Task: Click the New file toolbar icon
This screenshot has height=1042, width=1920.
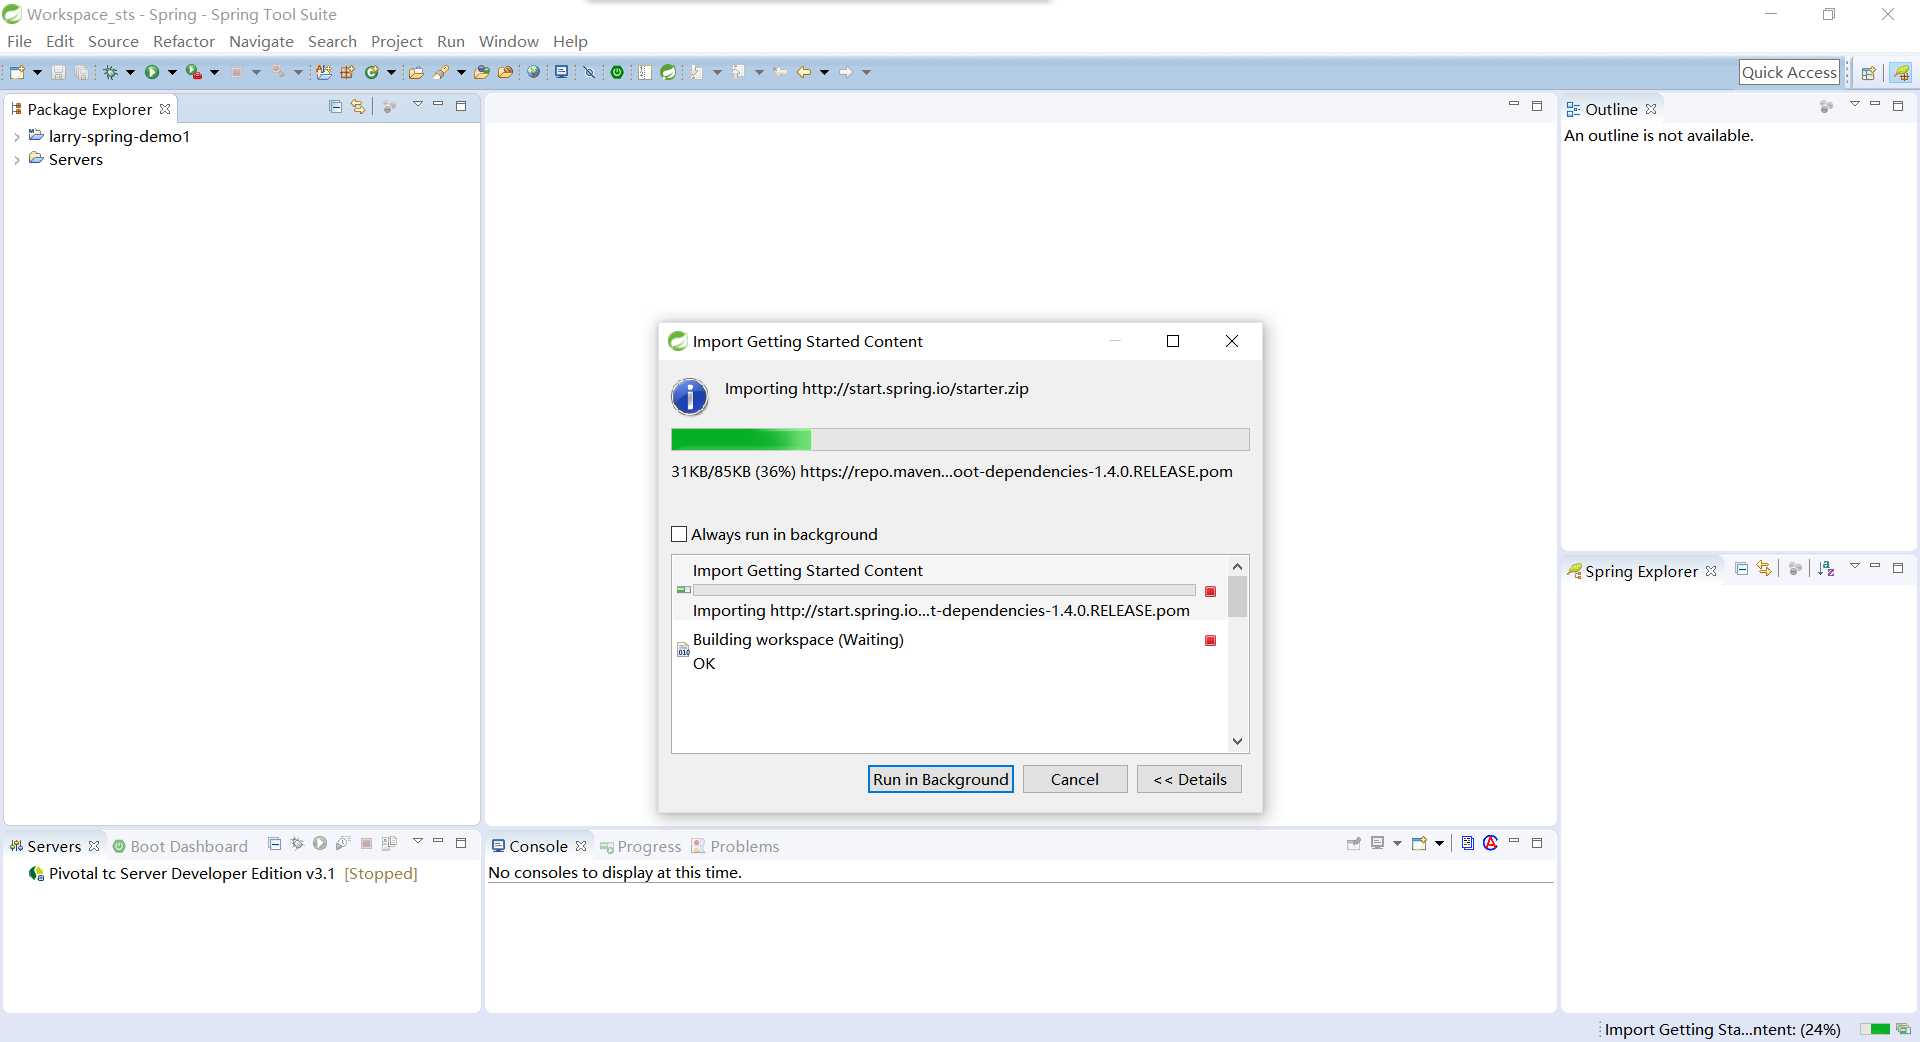Action: point(17,72)
